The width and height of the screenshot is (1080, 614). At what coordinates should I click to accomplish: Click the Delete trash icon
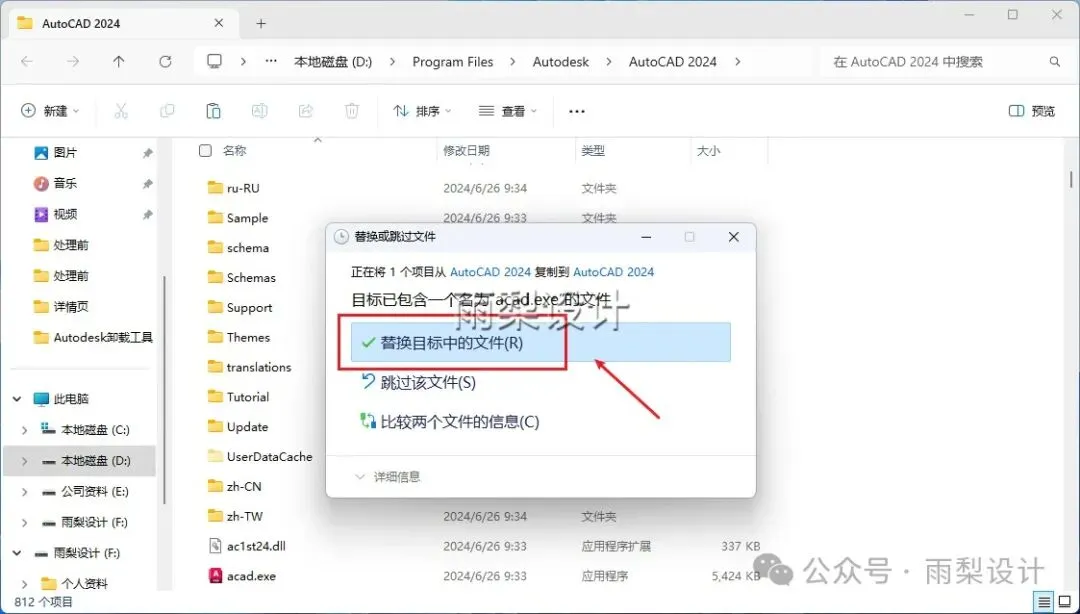[352, 111]
